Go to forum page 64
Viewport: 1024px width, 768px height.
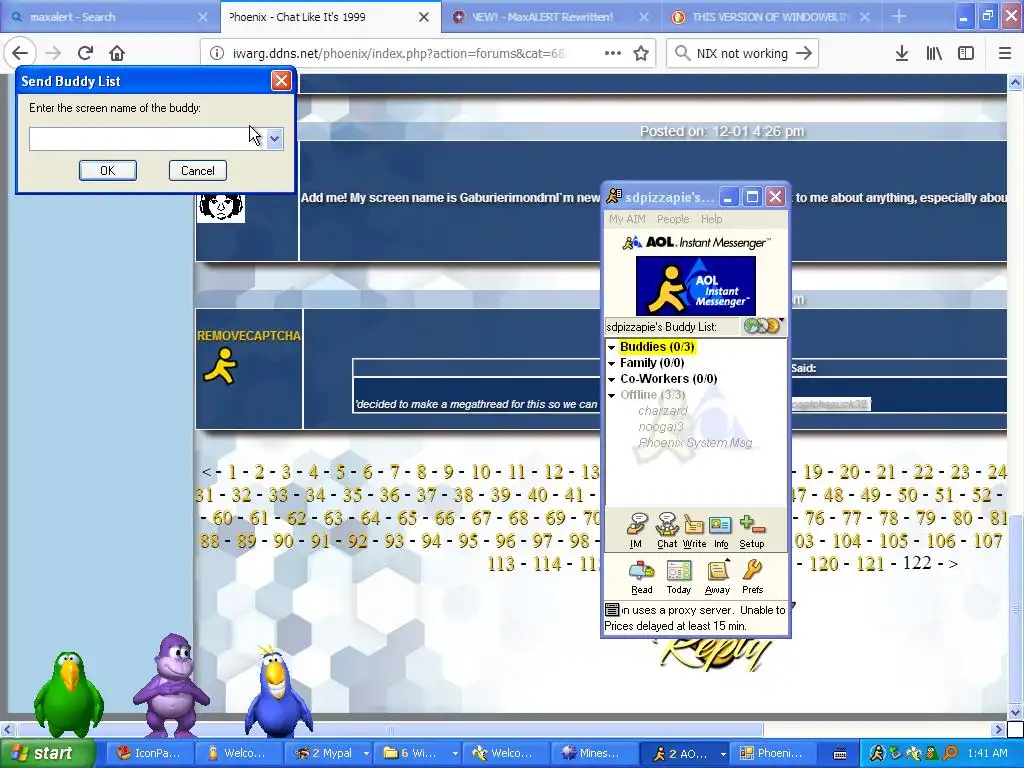[370, 518]
